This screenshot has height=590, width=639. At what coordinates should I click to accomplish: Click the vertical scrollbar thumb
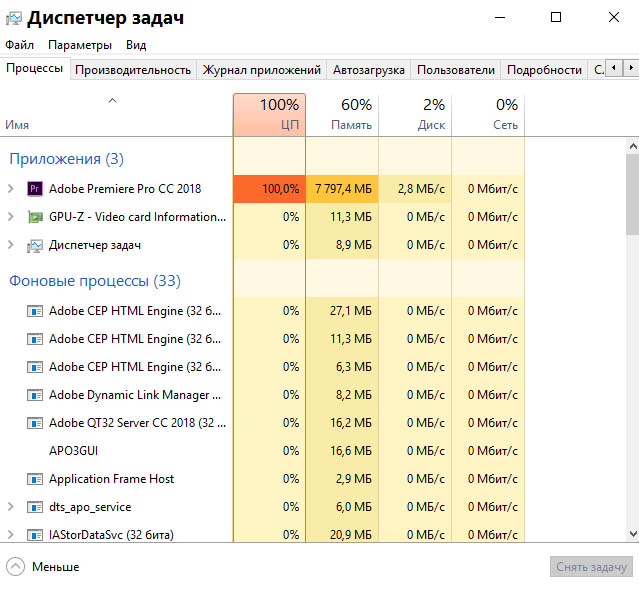point(632,194)
